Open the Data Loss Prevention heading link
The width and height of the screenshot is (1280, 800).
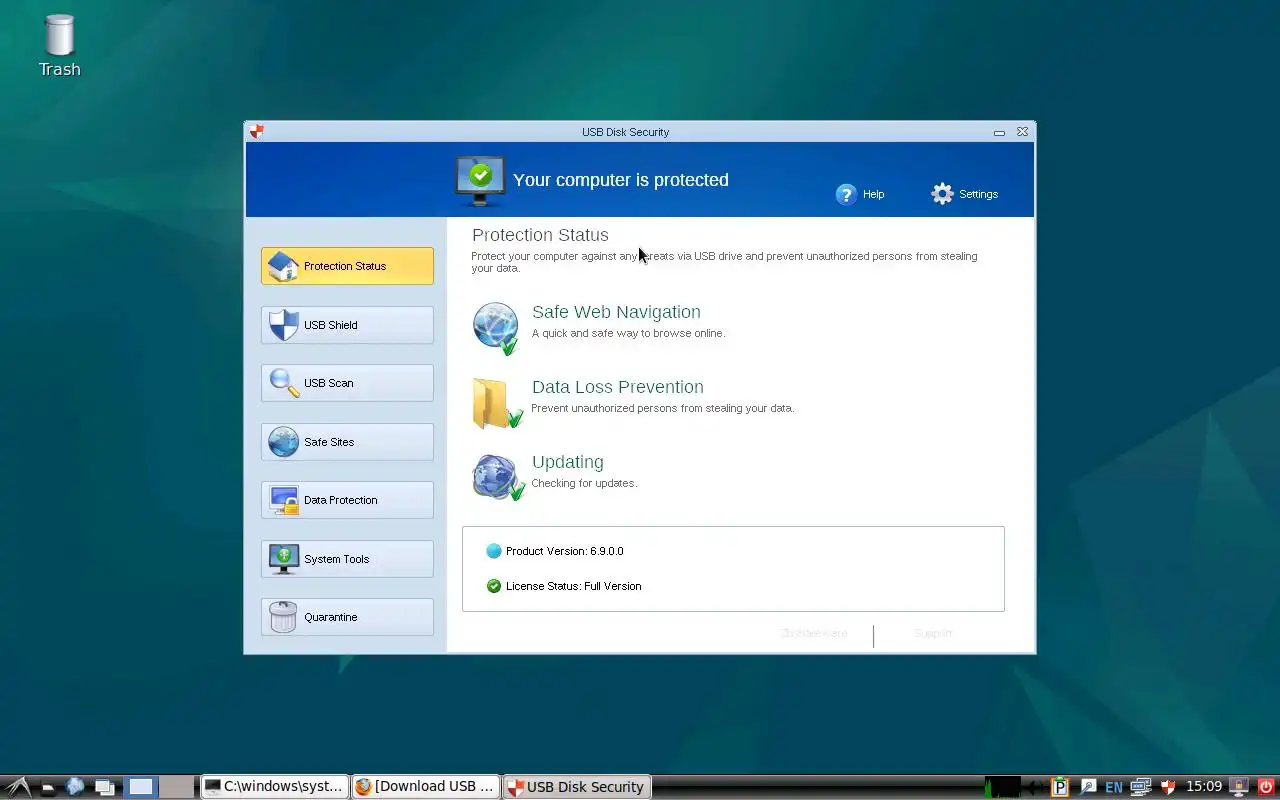pyautogui.click(x=618, y=387)
